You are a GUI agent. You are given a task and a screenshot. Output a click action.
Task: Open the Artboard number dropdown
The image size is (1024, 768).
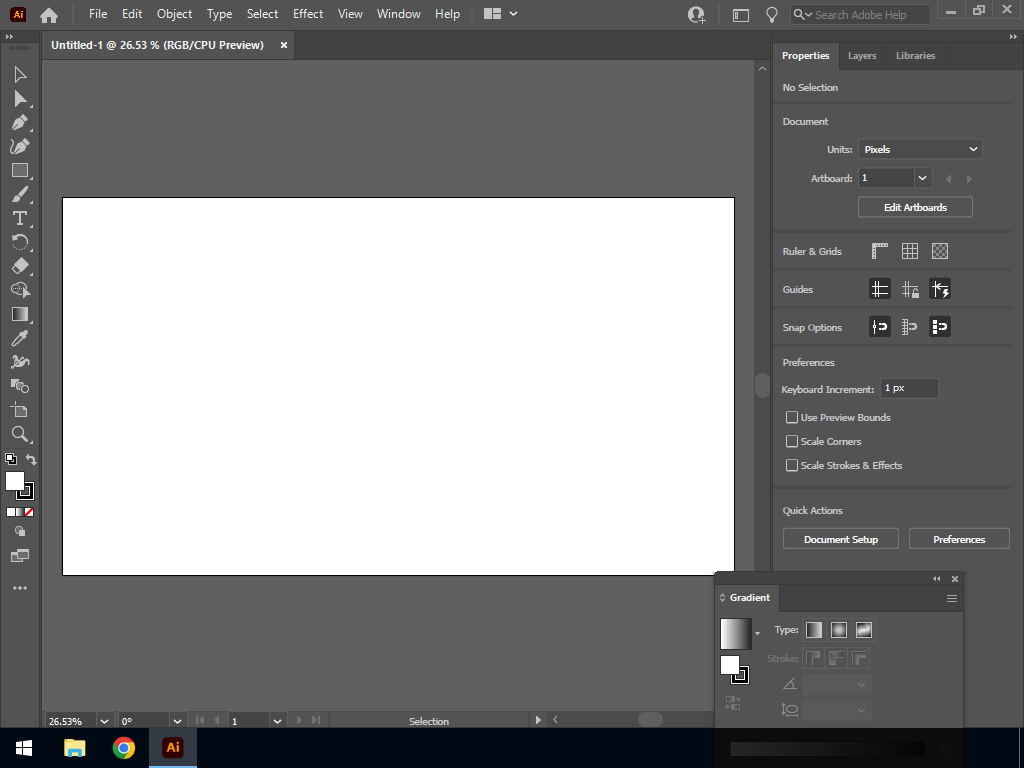tap(922, 178)
